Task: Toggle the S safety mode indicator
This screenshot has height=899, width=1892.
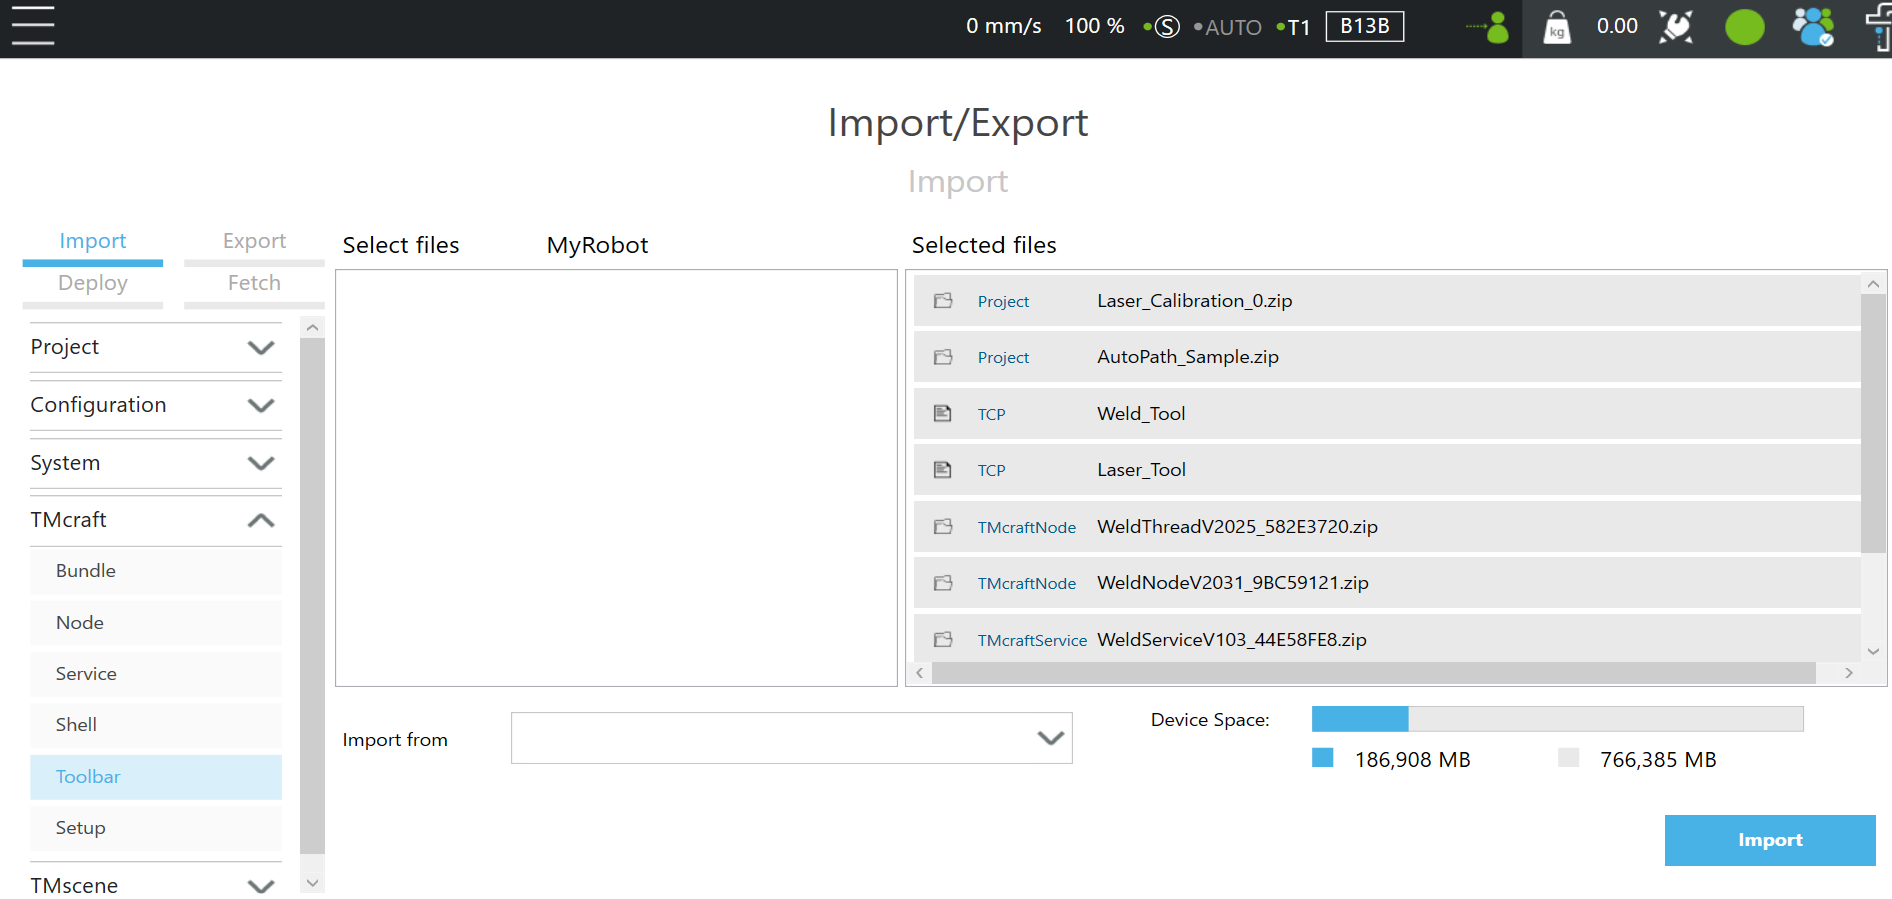Action: [1166, 27]
